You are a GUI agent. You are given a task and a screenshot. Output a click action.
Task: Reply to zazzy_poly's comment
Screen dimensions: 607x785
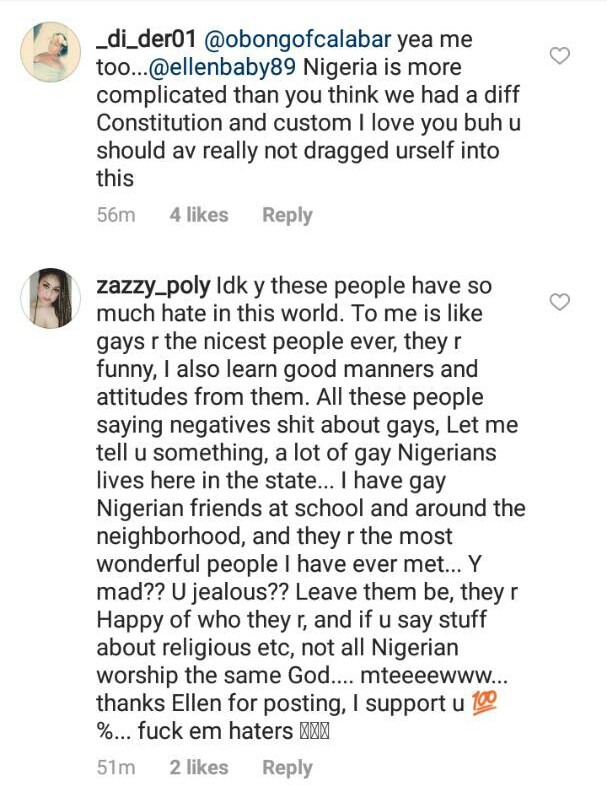(x=287, y=768)
